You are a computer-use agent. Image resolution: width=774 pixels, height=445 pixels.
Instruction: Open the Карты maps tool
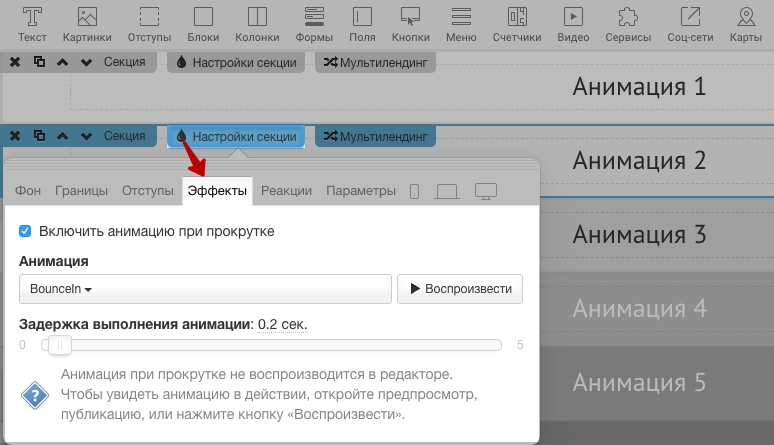(746, 25)
